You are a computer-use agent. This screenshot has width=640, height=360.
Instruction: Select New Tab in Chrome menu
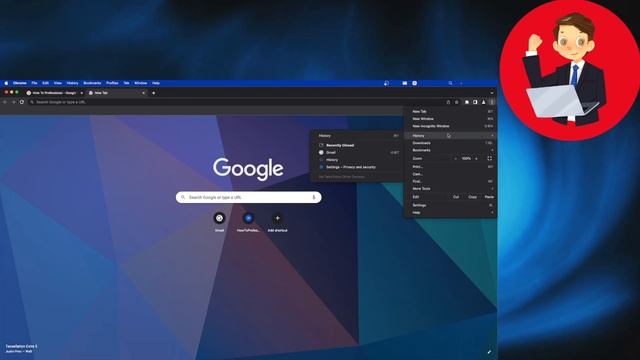[x=451, y=111]
